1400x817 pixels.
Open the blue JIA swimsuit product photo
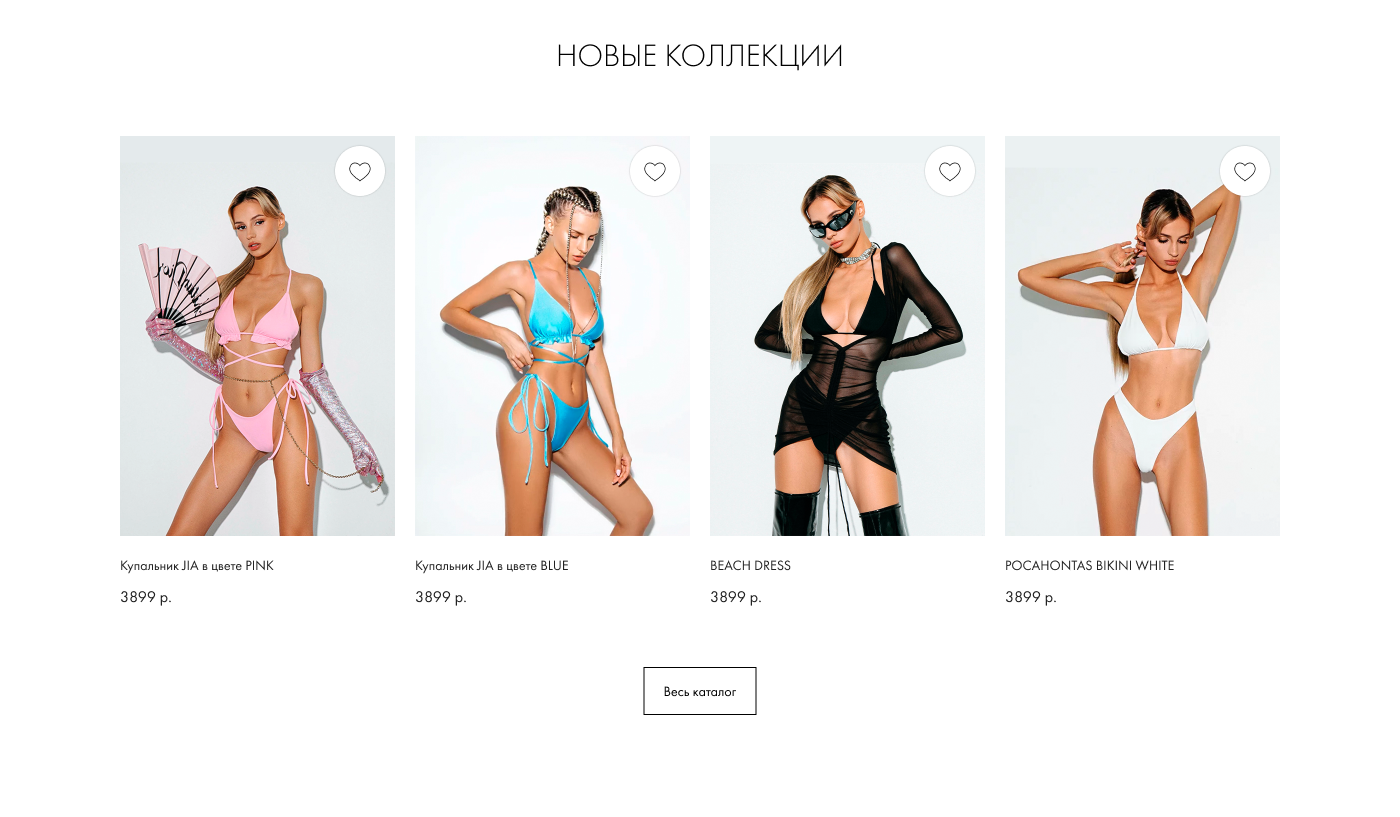click(552, 336)
